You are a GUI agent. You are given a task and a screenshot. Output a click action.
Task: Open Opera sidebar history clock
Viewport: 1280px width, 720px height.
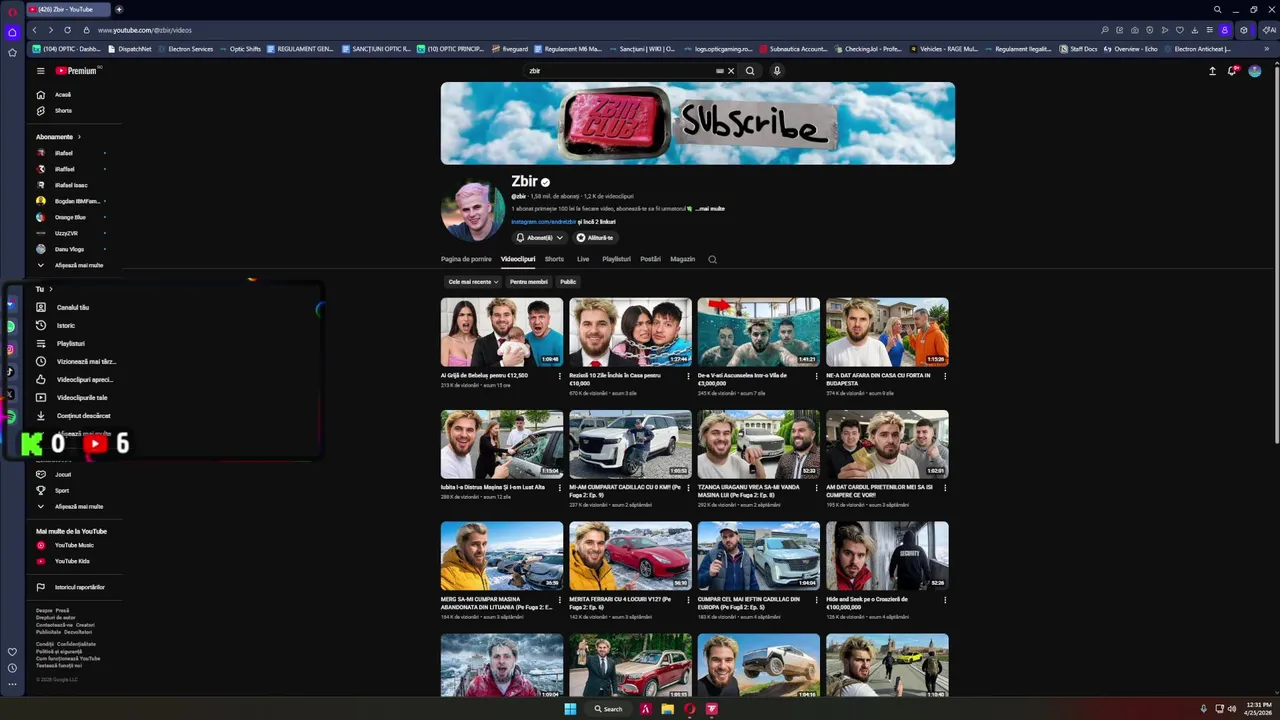click(12, 668)
